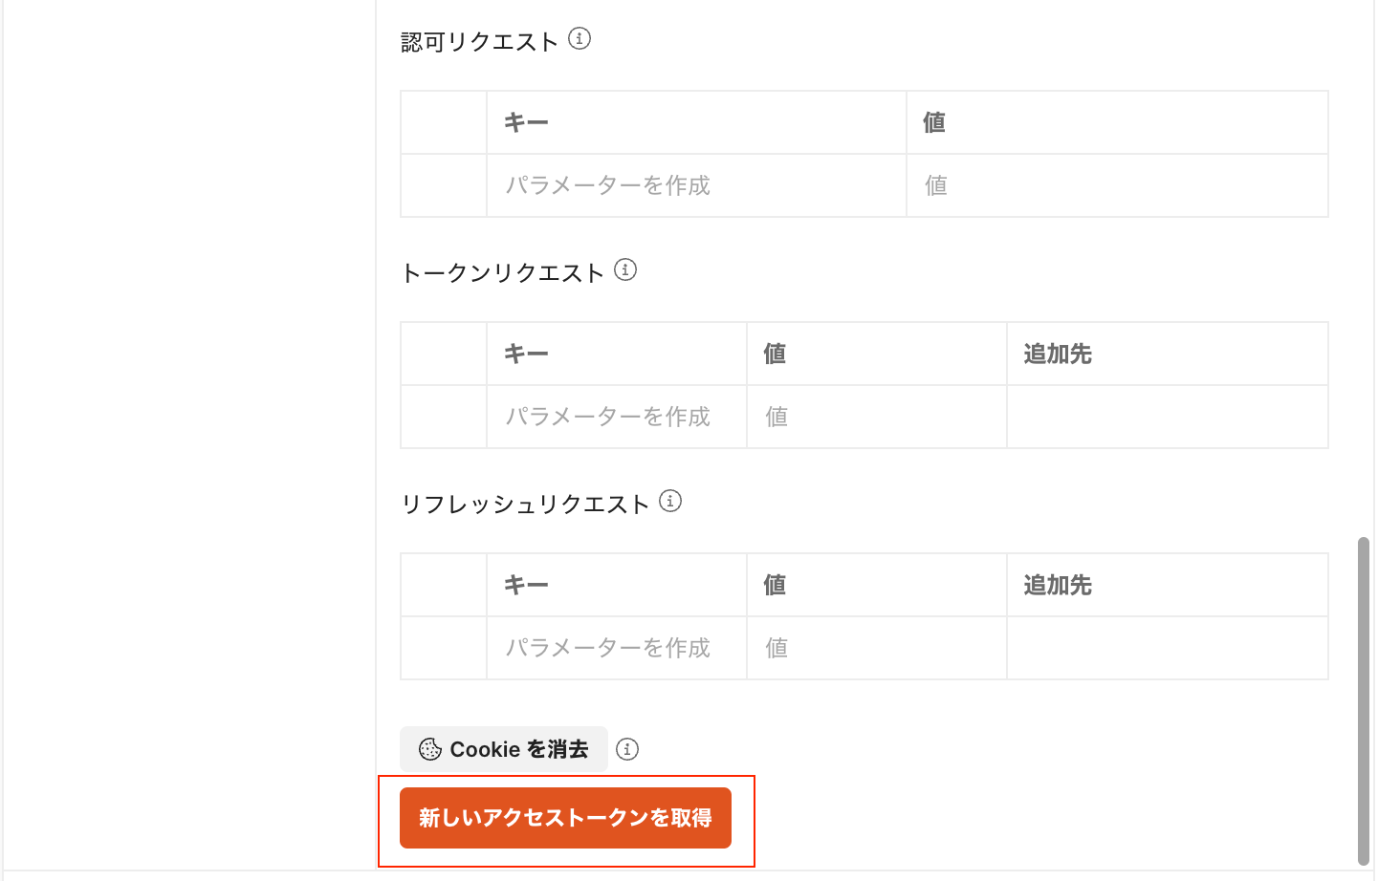Click empty checkbox cell in リフレッシュリクエスト row
This screenshot has width=1400, height=881.
[443, 647]
